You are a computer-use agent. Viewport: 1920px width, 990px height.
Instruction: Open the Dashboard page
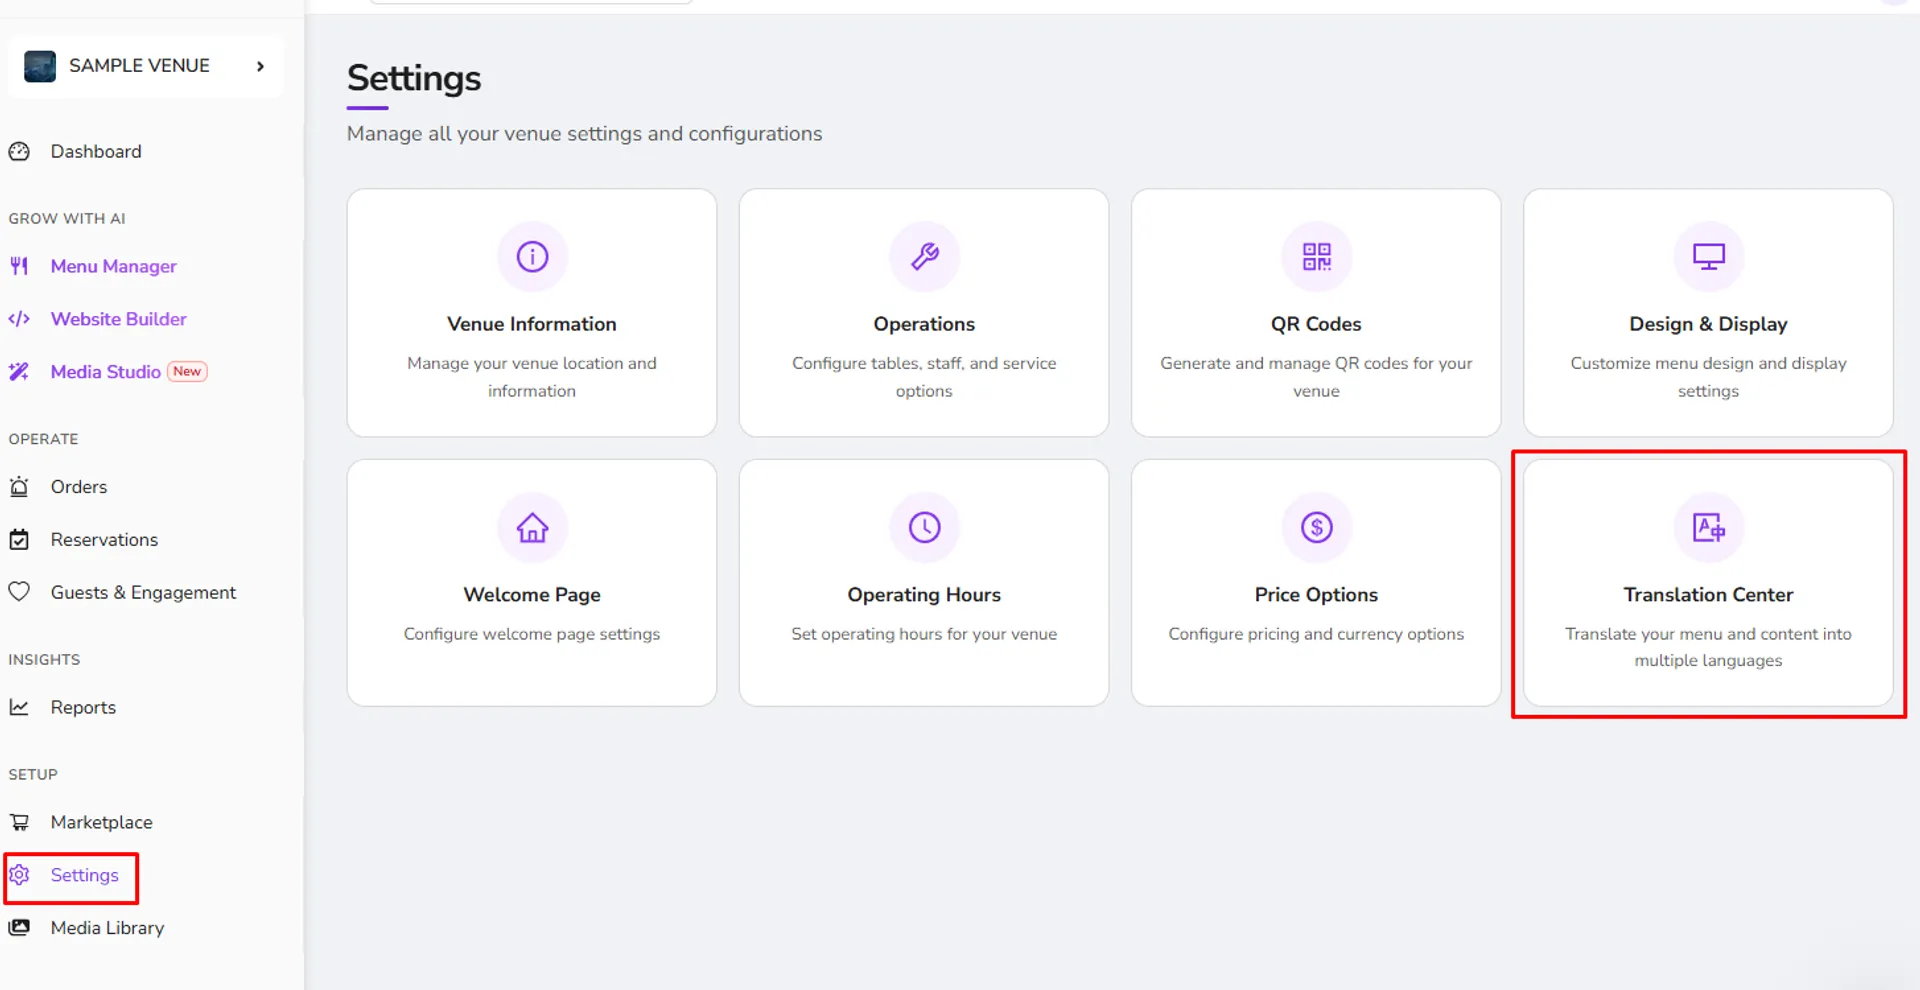click(96, 152)
